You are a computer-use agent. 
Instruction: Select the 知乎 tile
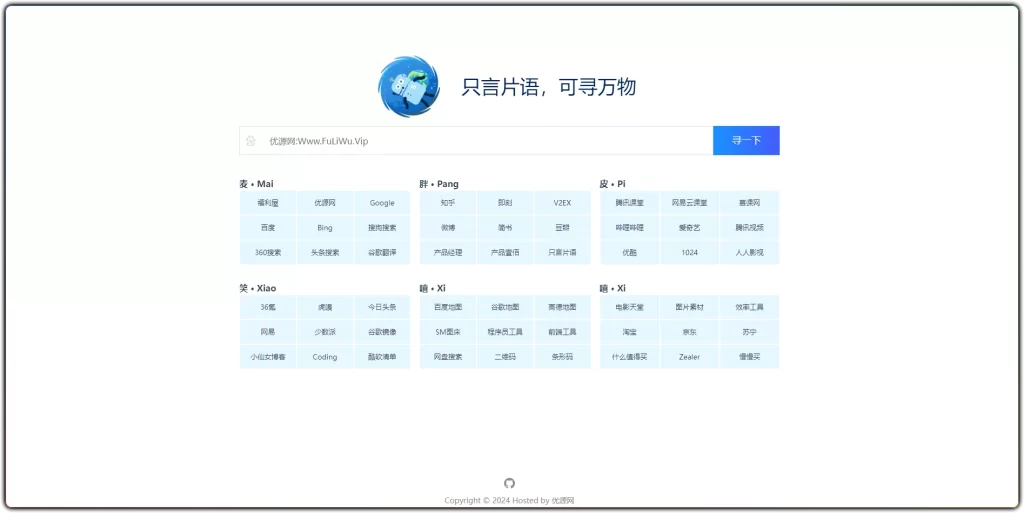coord(448,203)
